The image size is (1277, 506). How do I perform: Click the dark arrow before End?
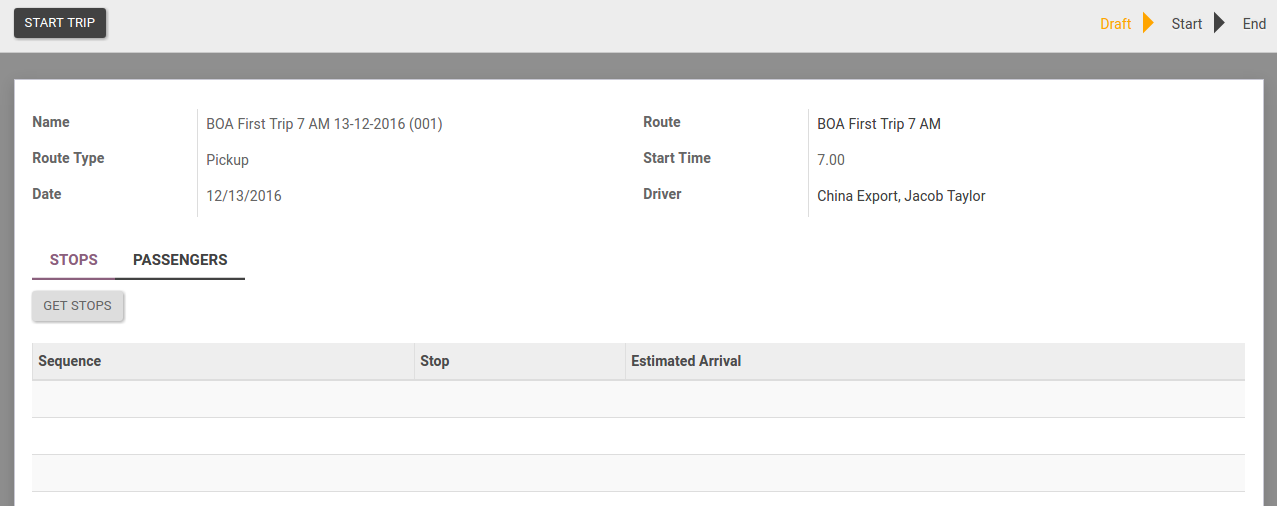pos(1219,23)
